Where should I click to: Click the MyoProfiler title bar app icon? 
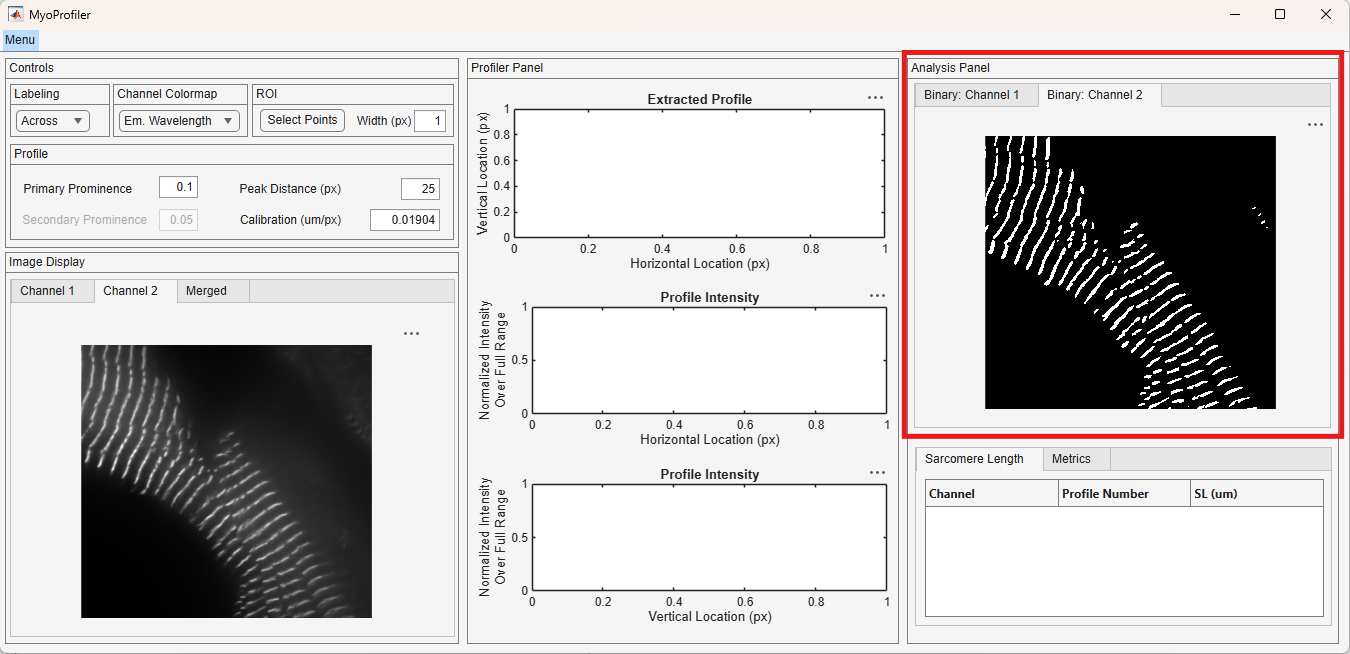pyautogui.click(x=16, y=15)
